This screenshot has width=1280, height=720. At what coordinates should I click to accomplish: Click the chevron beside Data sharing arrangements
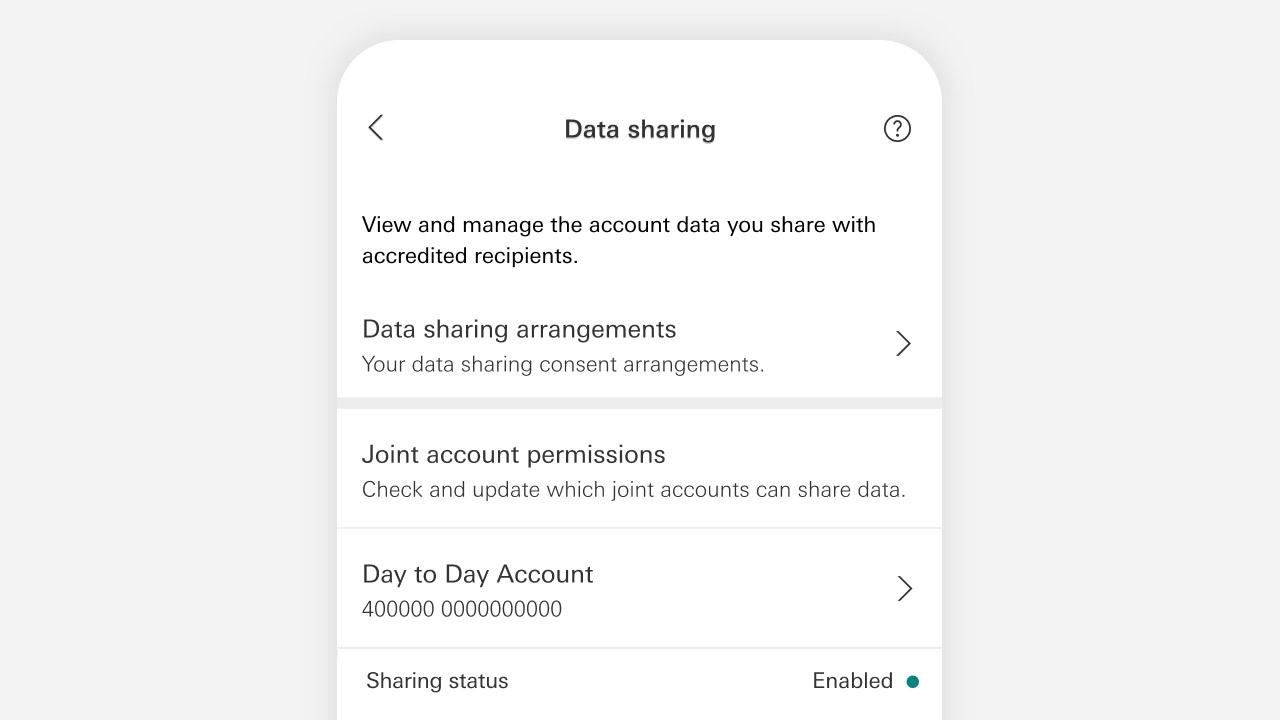coord(902,343)
